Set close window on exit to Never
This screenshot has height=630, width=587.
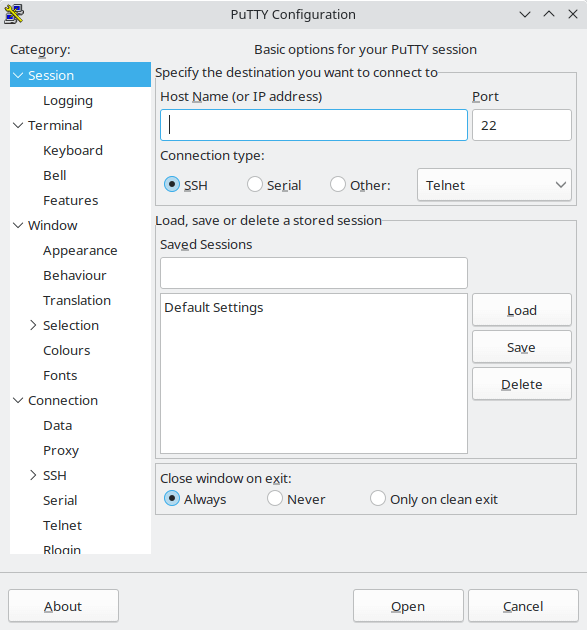coord(275,499)
